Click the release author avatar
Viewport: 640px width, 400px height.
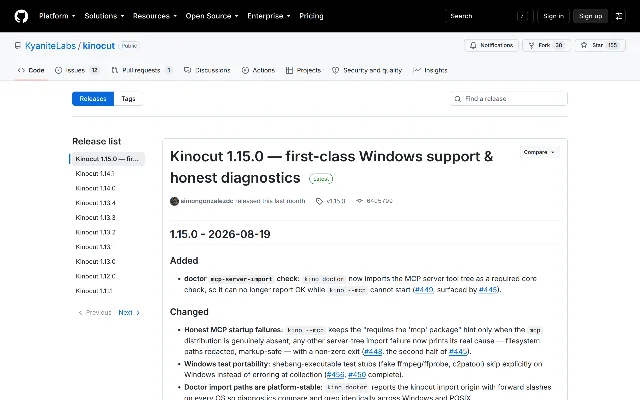pyautogui.click(x=174, y=201)
